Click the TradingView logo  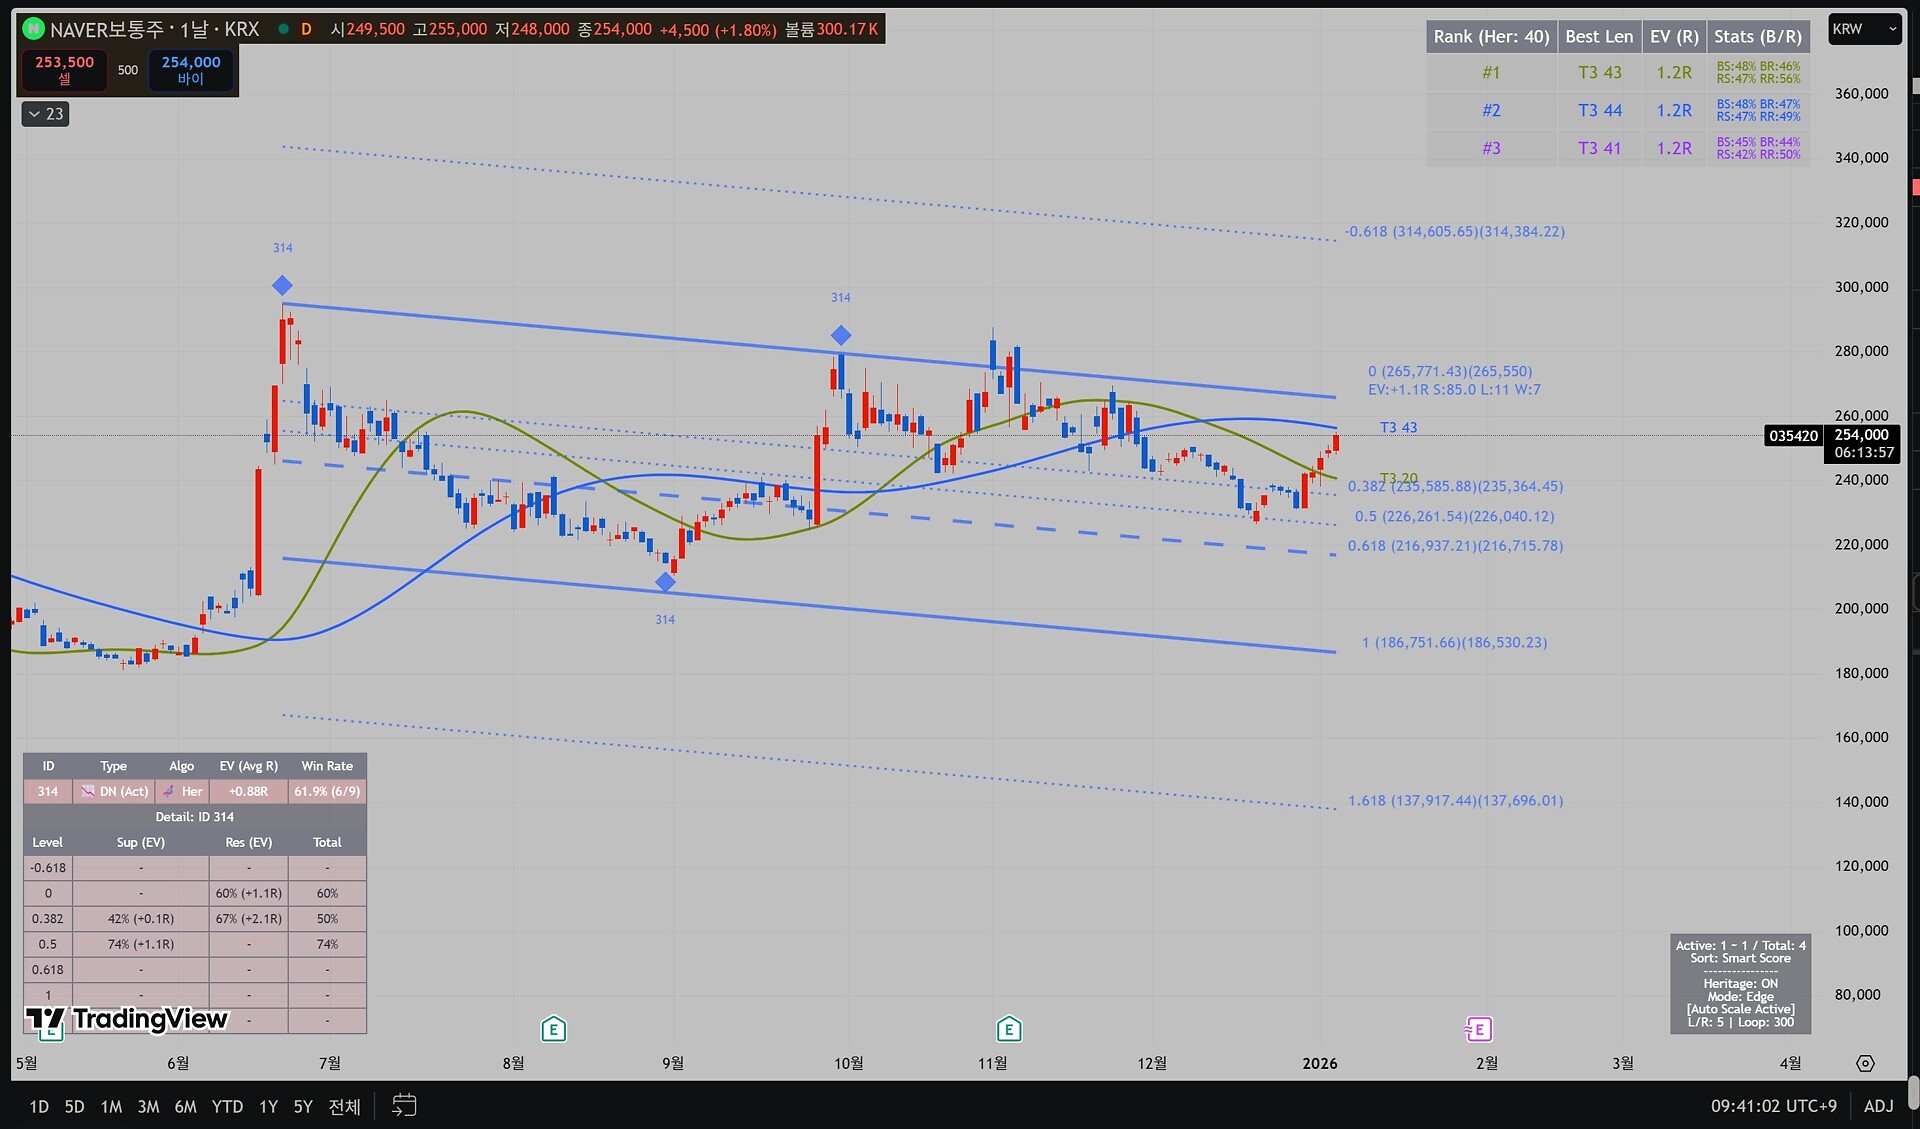coord(128,1019)
